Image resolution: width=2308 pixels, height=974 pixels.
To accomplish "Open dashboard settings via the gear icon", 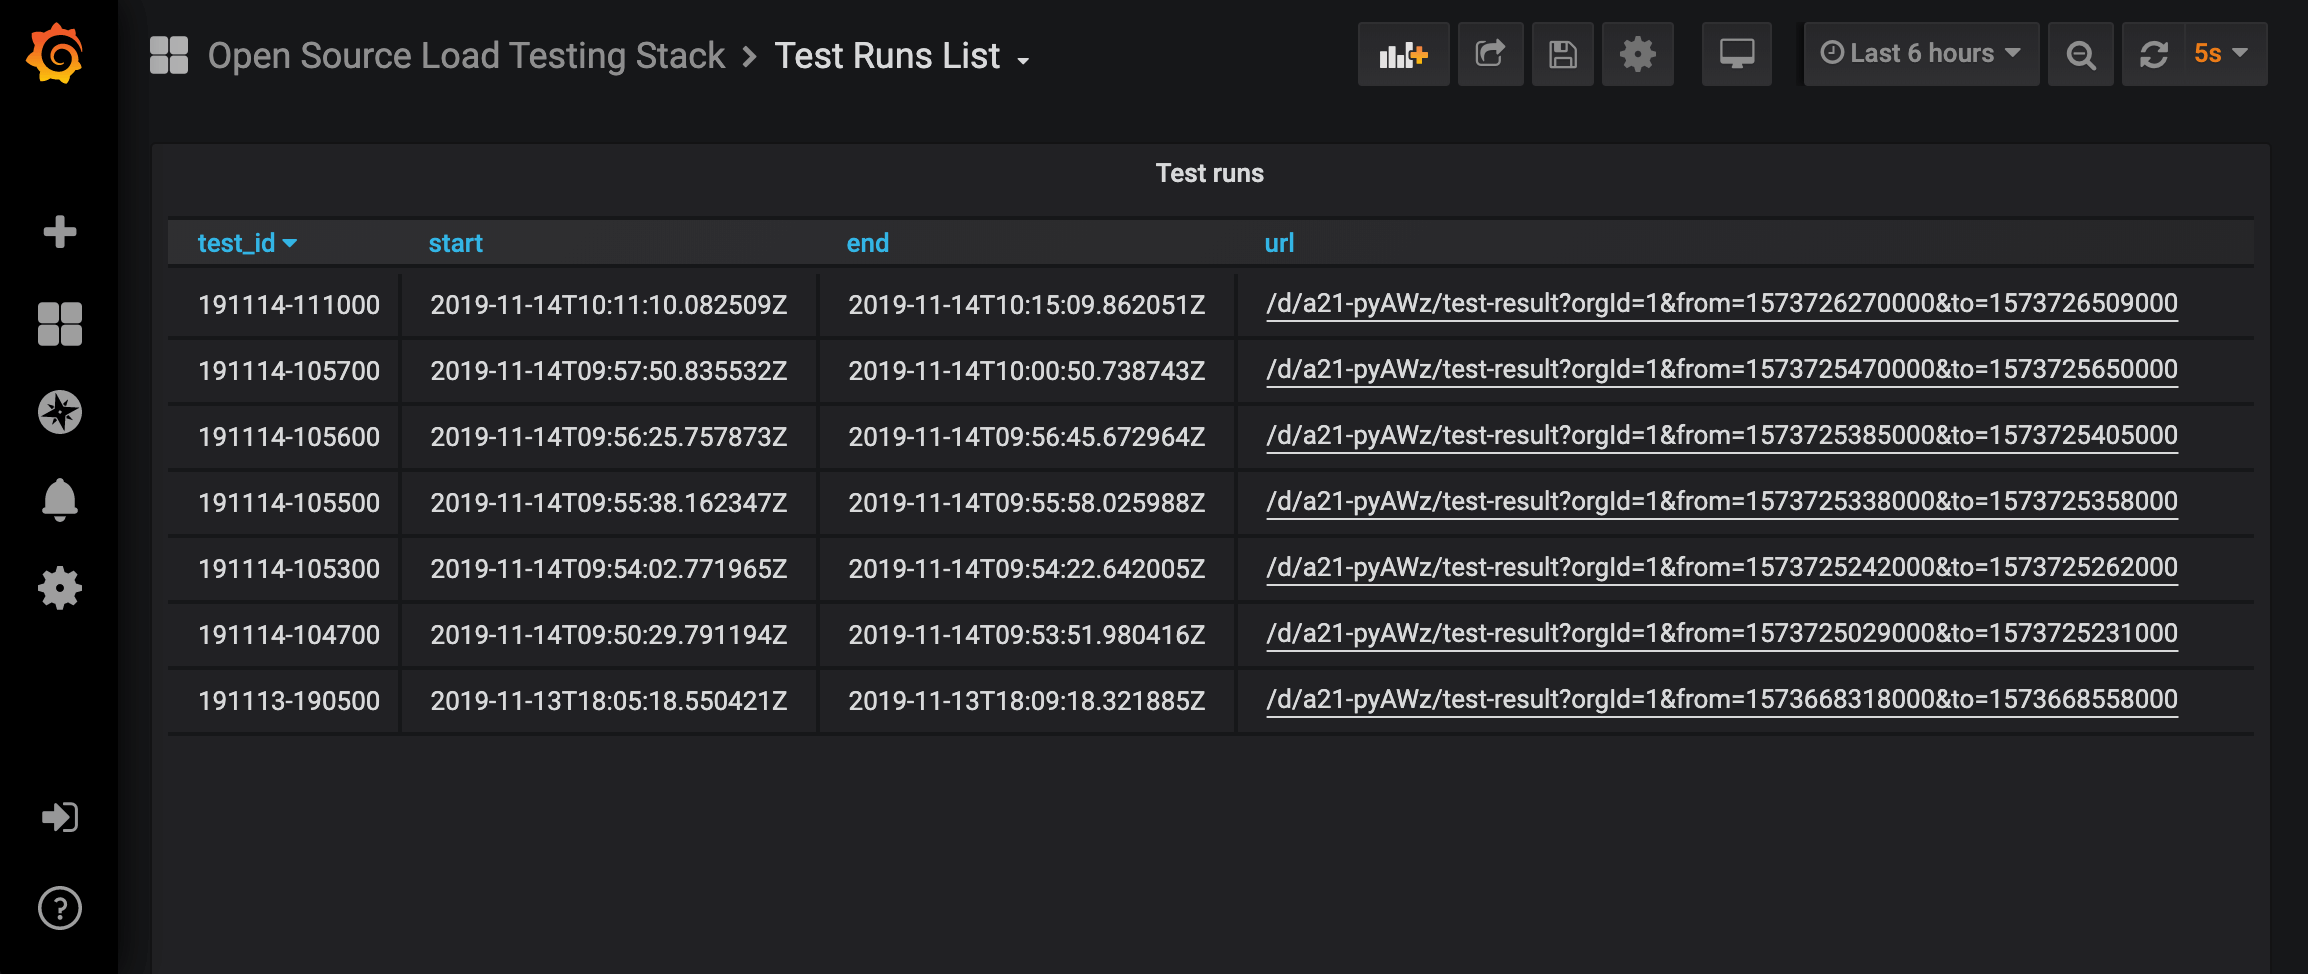I will (x=1637, y=54).
